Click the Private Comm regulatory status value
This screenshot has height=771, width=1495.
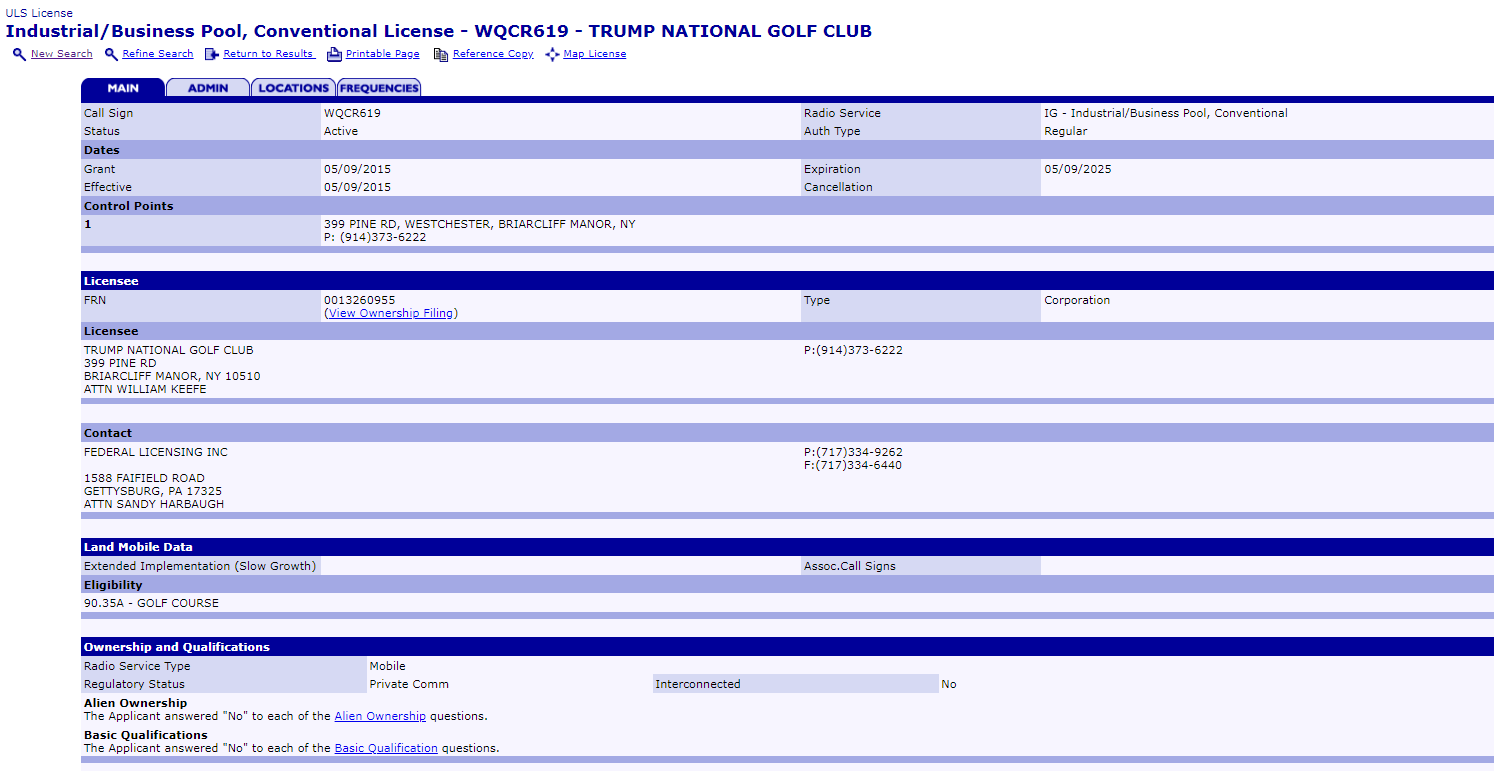point(409,684)
